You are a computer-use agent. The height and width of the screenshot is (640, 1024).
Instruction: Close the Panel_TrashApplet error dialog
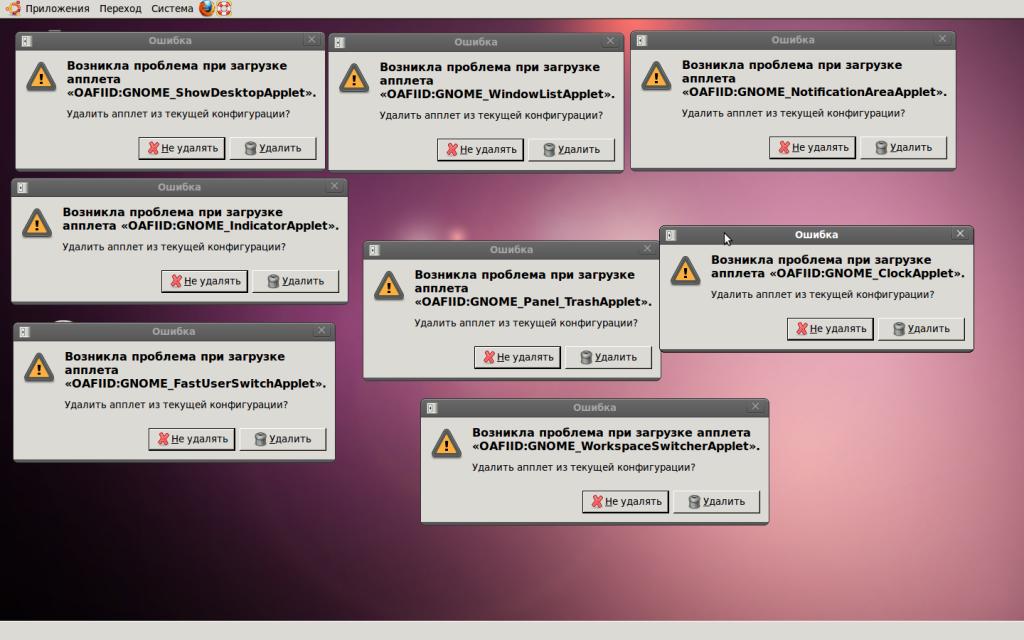[x=647, y=249]
